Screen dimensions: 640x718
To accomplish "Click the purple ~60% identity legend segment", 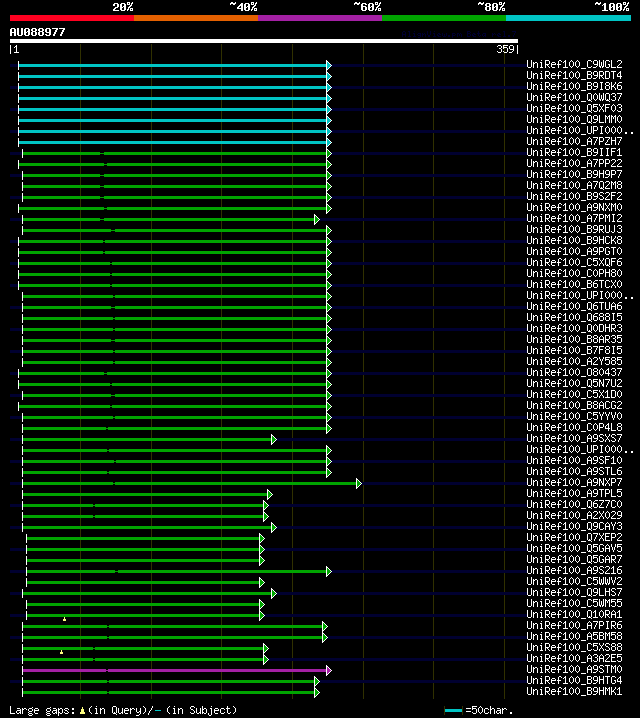I will 320,18.
